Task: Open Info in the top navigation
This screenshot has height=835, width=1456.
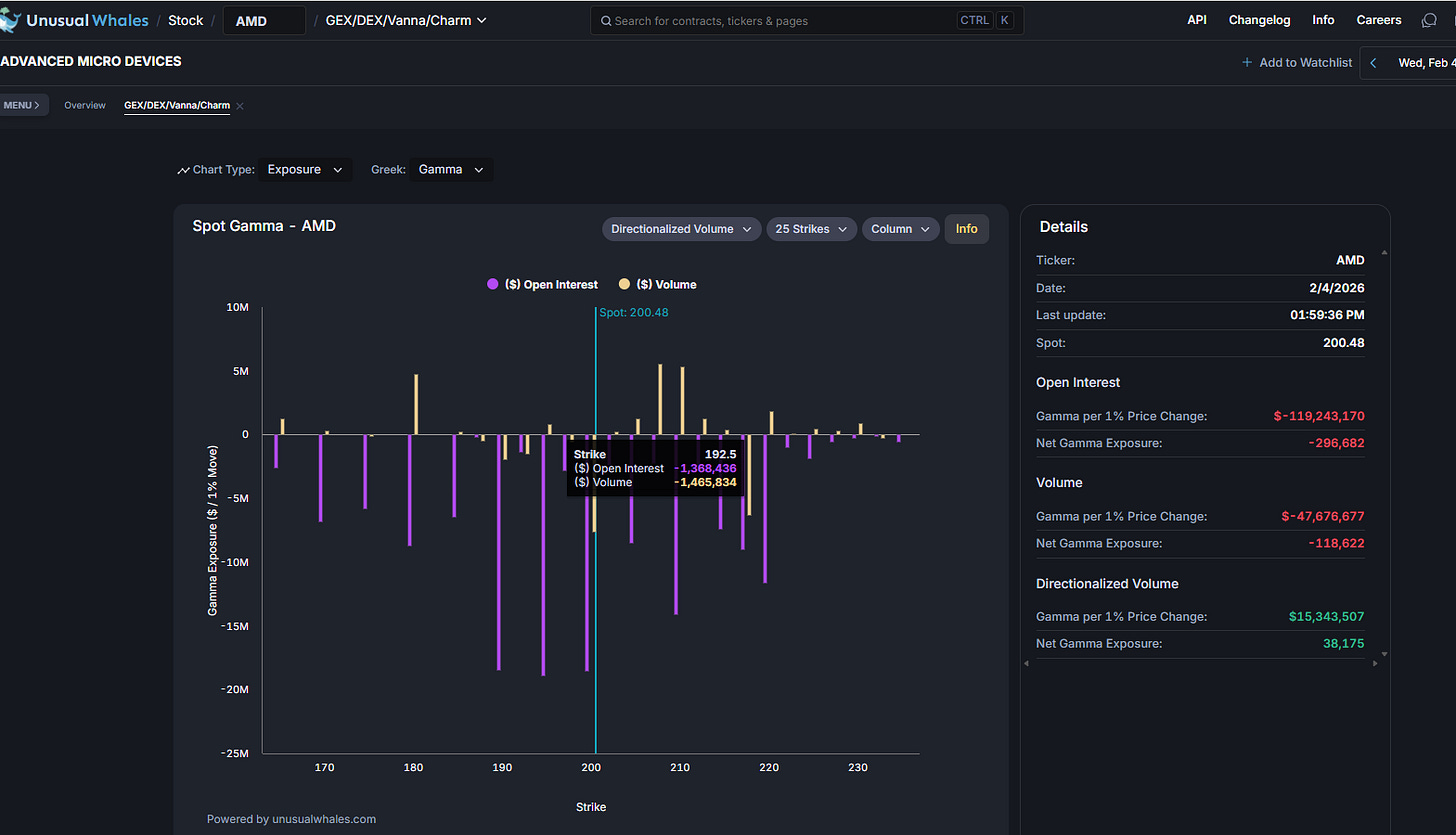Action: 1323,20
